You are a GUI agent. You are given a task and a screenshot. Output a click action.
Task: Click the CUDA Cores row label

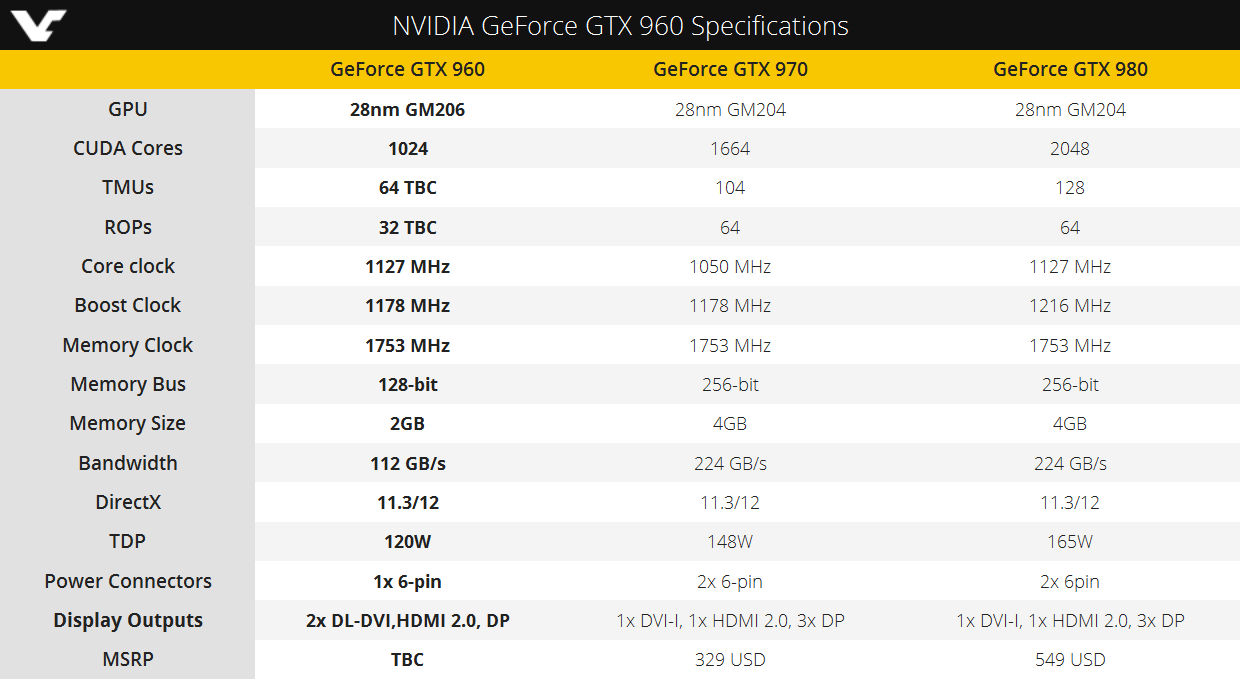tap(128, 148)
